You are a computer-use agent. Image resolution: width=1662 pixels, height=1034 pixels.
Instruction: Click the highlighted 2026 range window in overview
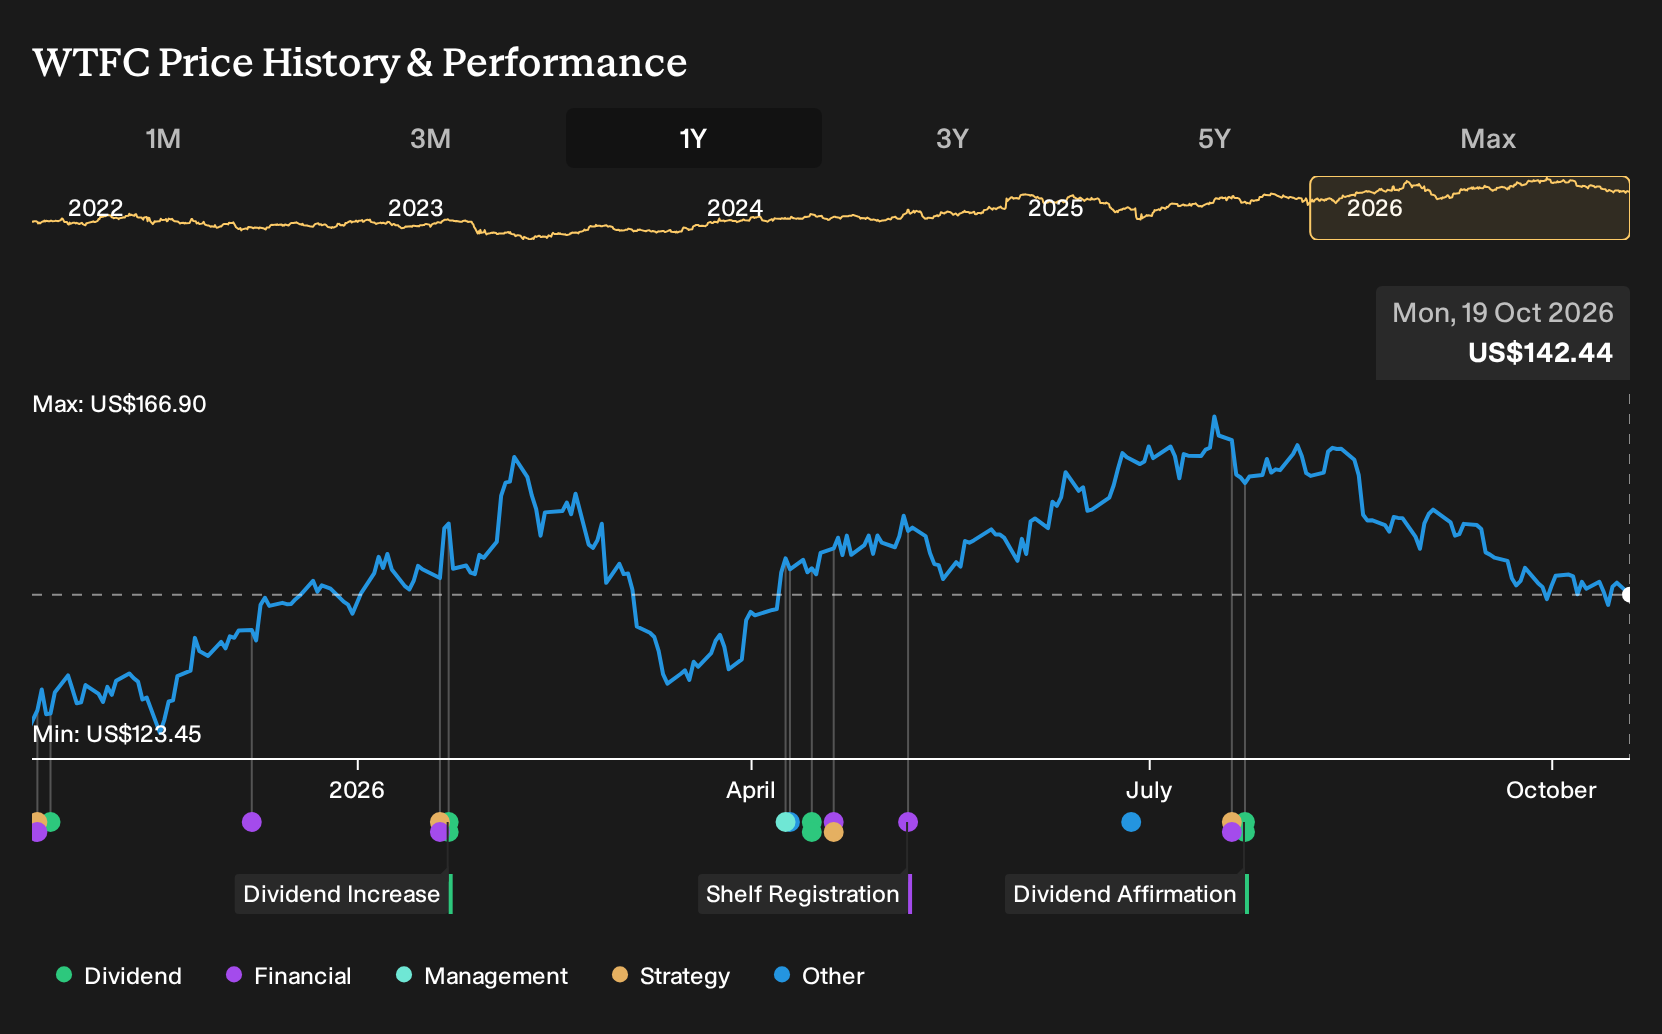[x=1470, y=208]
